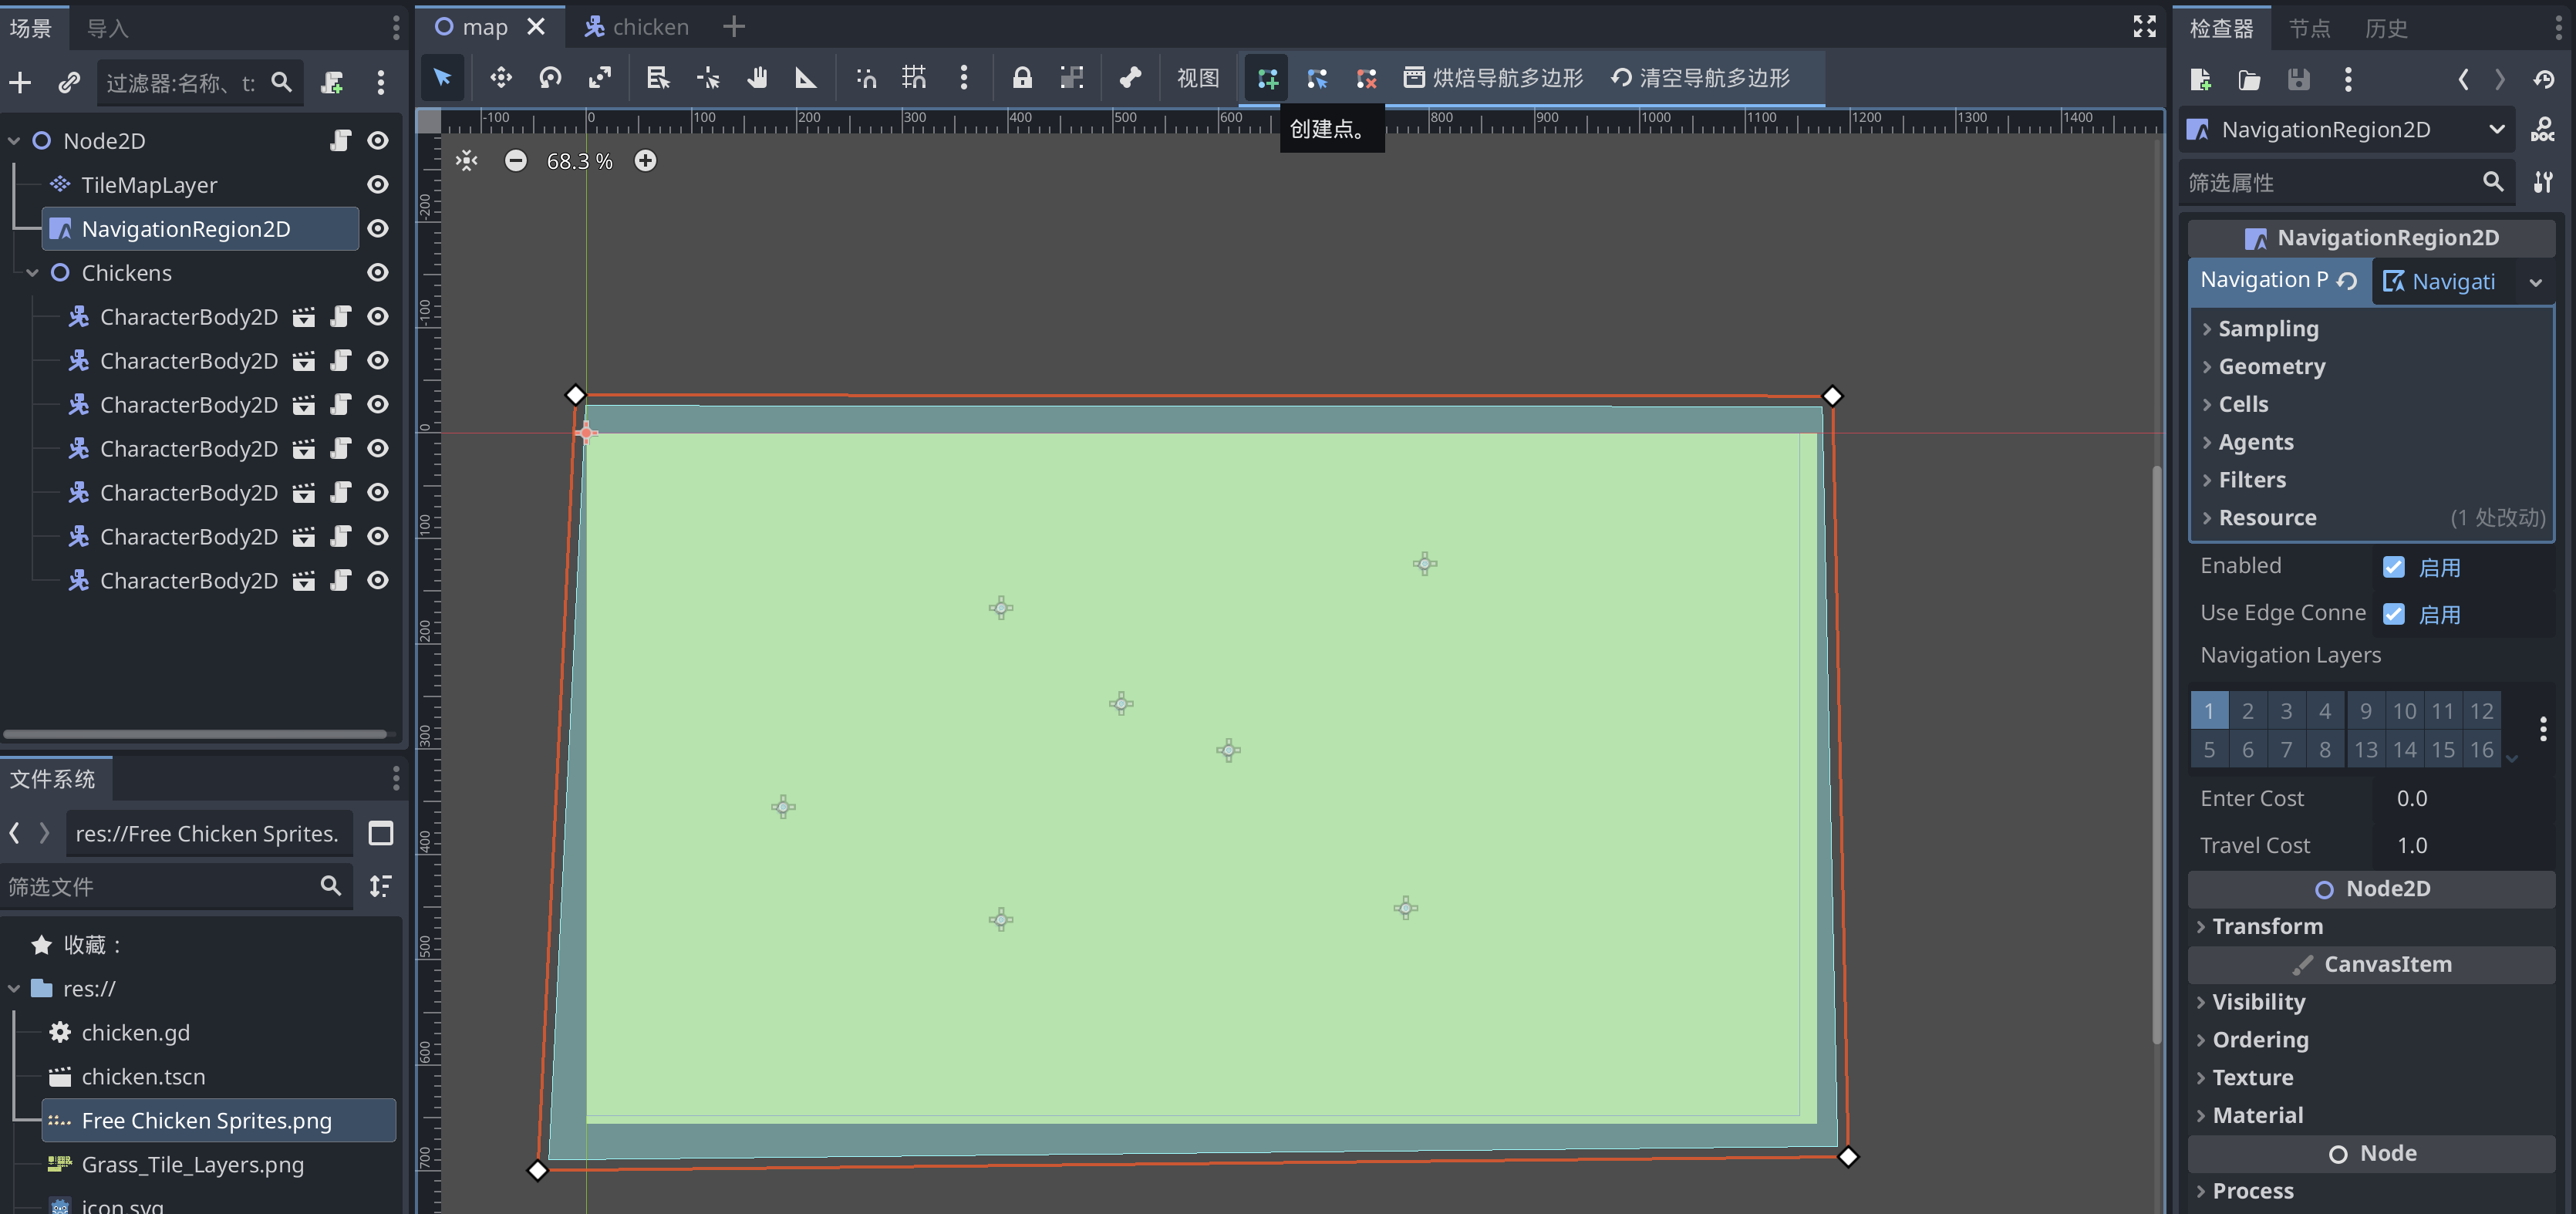Click the lock selected node icon
The image size is (2576, 1214).
pos(1021,78)
